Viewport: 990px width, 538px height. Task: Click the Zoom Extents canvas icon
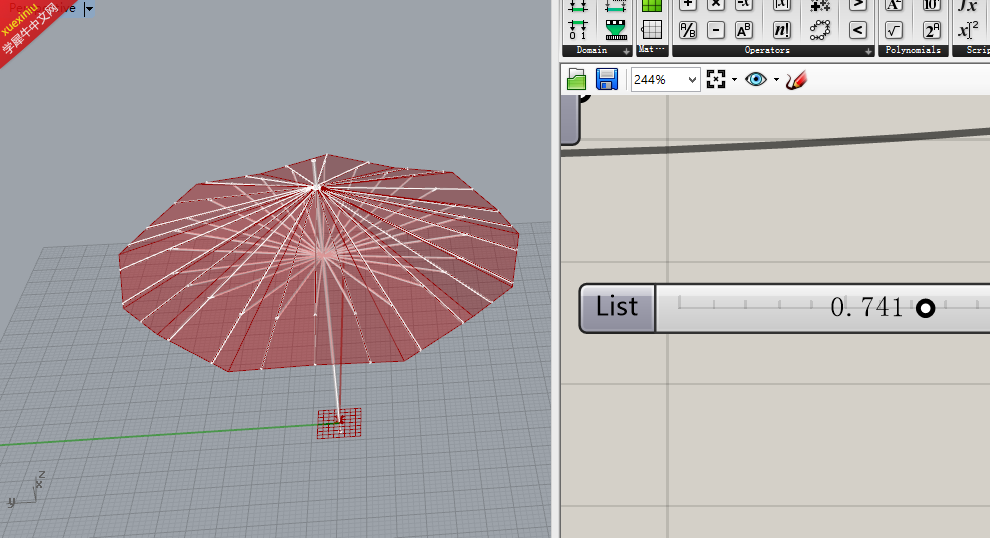[716, 80]
